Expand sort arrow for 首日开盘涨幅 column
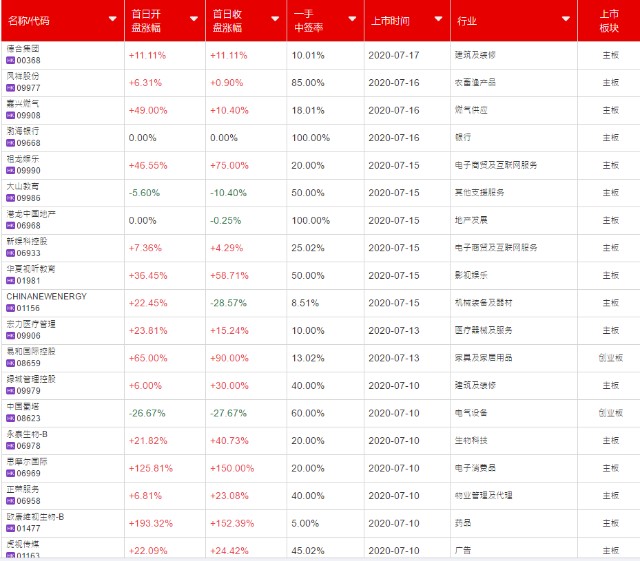This screenshot has height=561, width=640. point(189,20)
